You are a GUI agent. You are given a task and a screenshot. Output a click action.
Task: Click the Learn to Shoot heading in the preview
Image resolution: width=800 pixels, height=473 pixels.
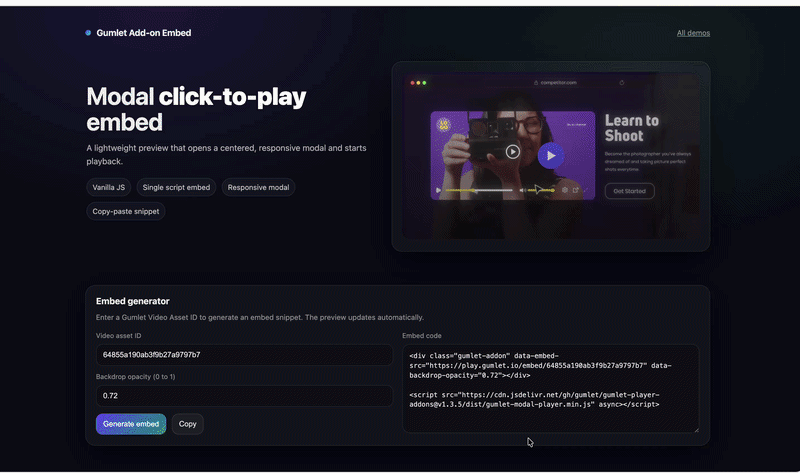pyautogui.click(x=632, y=128)
